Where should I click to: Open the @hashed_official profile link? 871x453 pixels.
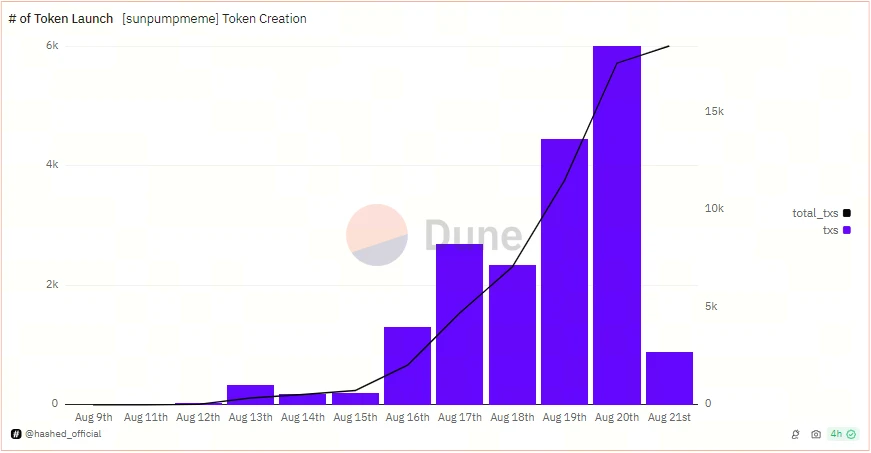[63, 434]
